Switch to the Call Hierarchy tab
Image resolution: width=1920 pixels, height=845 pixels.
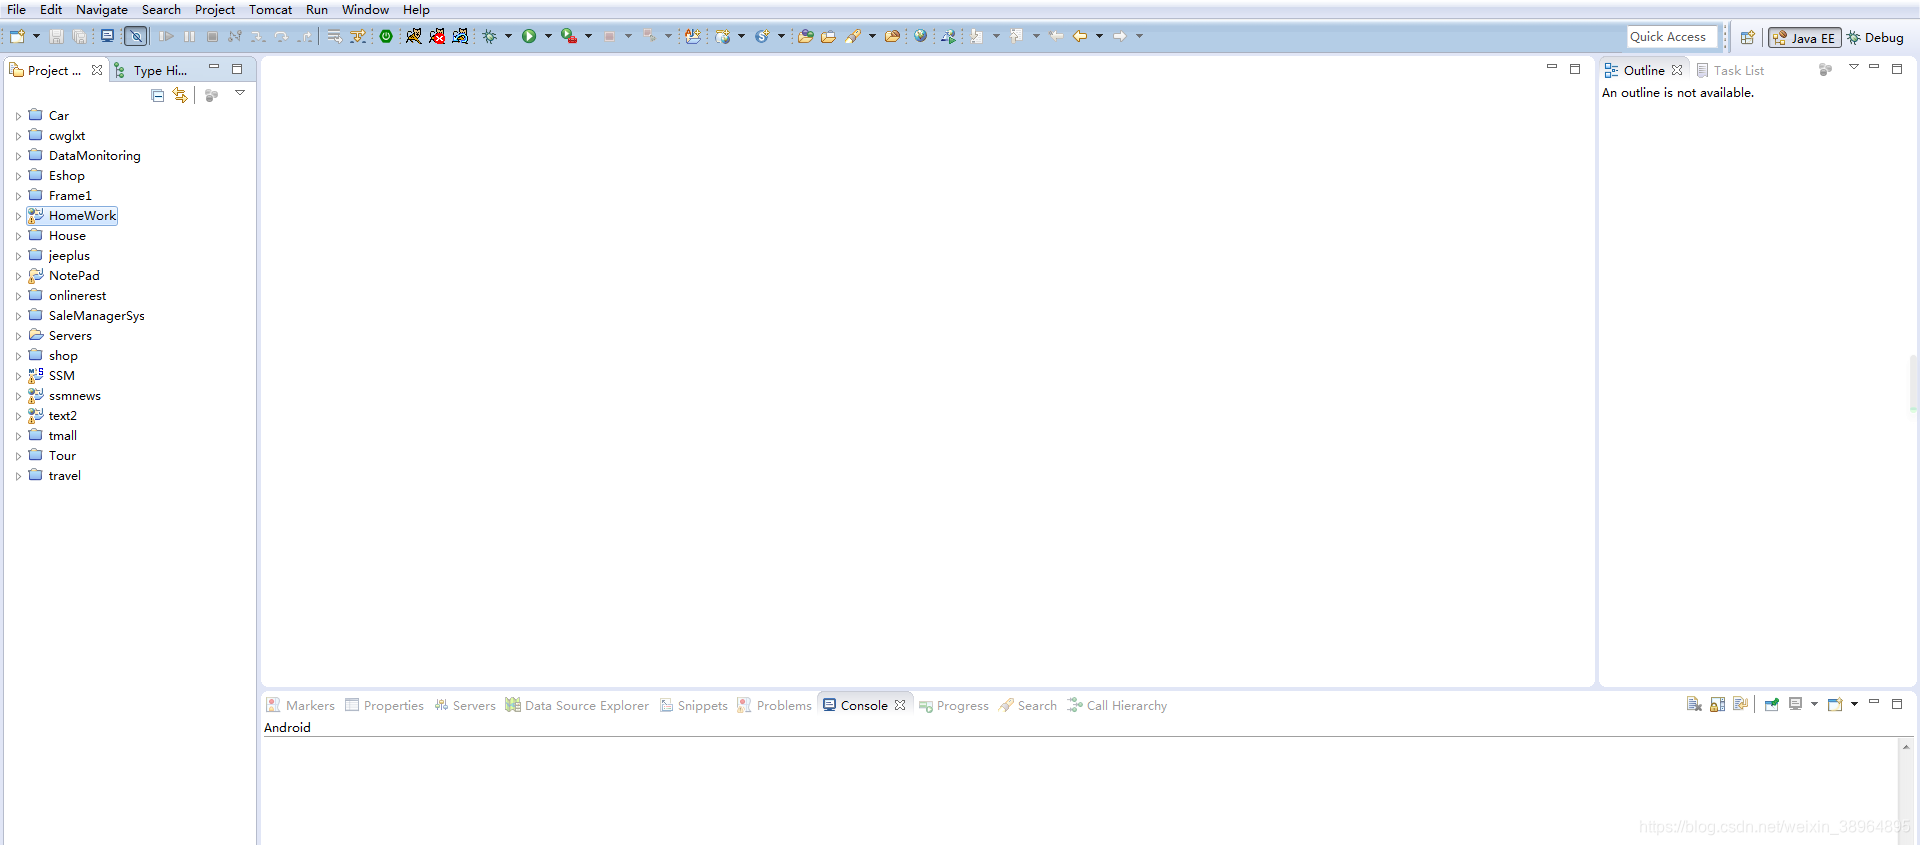tap(1117, 705)
